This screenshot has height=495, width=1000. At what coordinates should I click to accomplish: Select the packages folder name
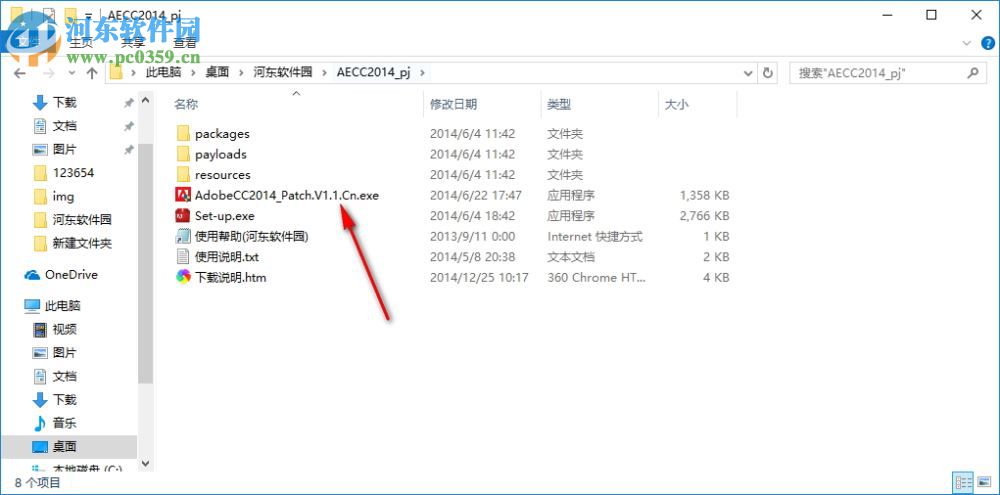click(222, 134)
